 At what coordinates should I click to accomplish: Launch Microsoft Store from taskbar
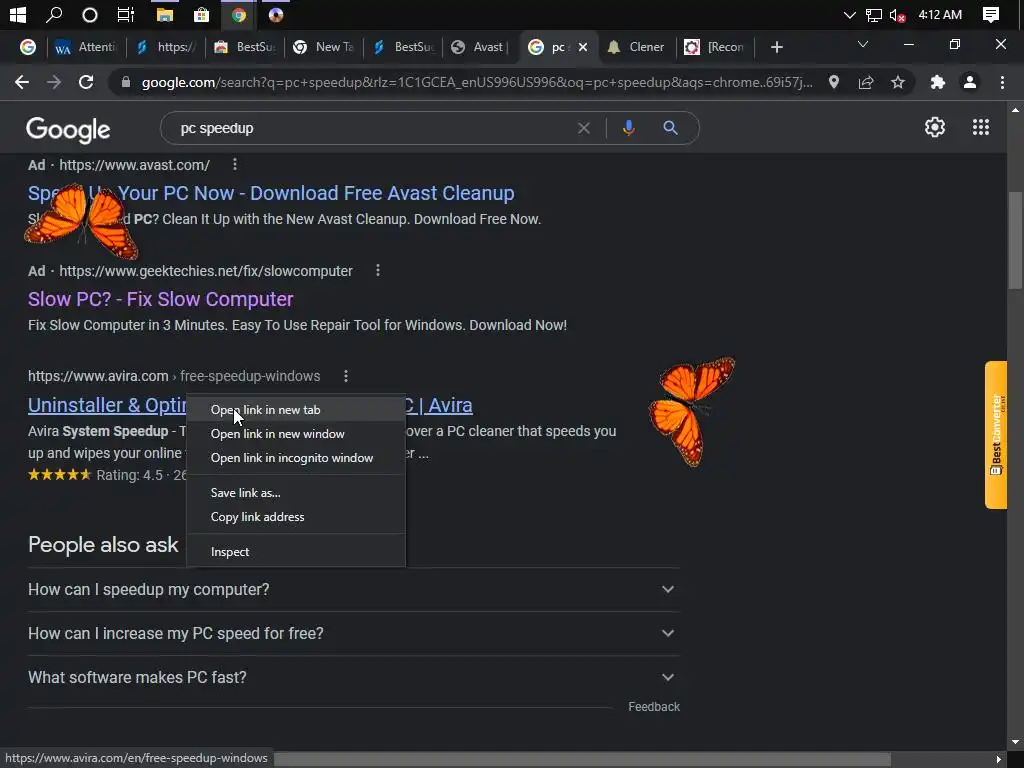(201, 14)
